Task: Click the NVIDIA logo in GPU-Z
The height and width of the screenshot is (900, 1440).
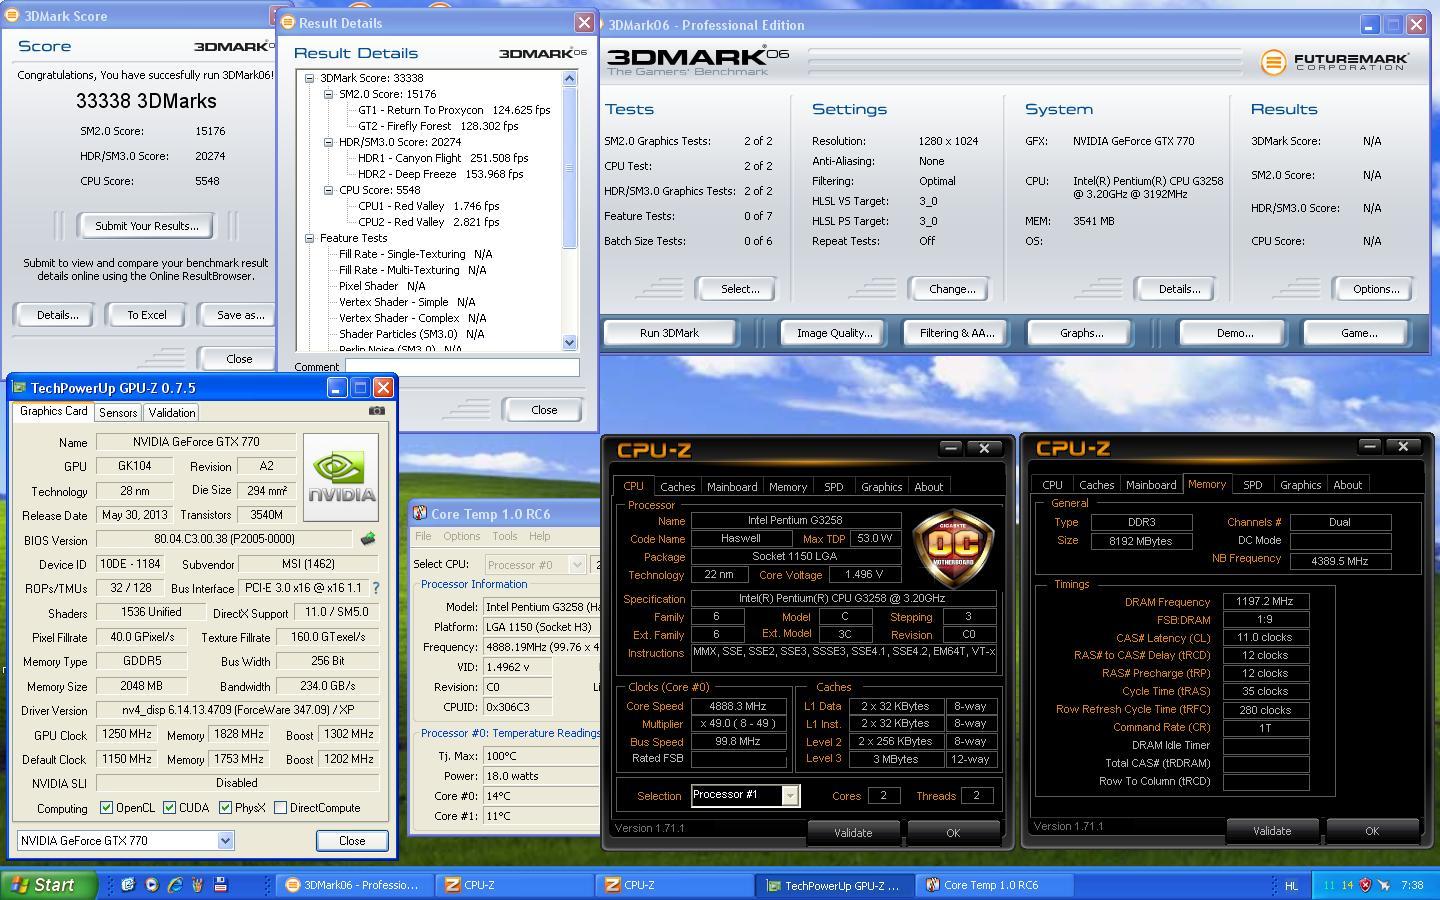Action: point(341,477)
